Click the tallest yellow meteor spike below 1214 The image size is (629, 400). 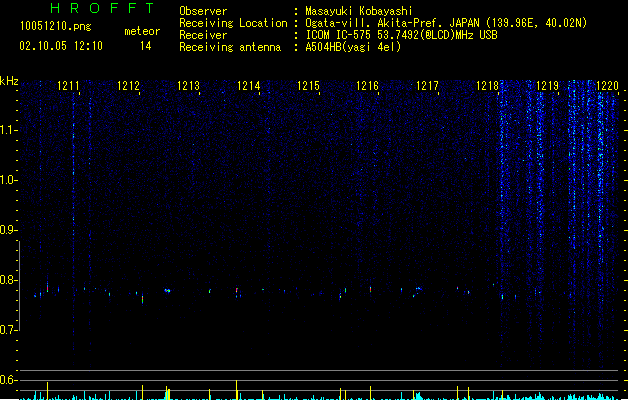tap(237, 390)
